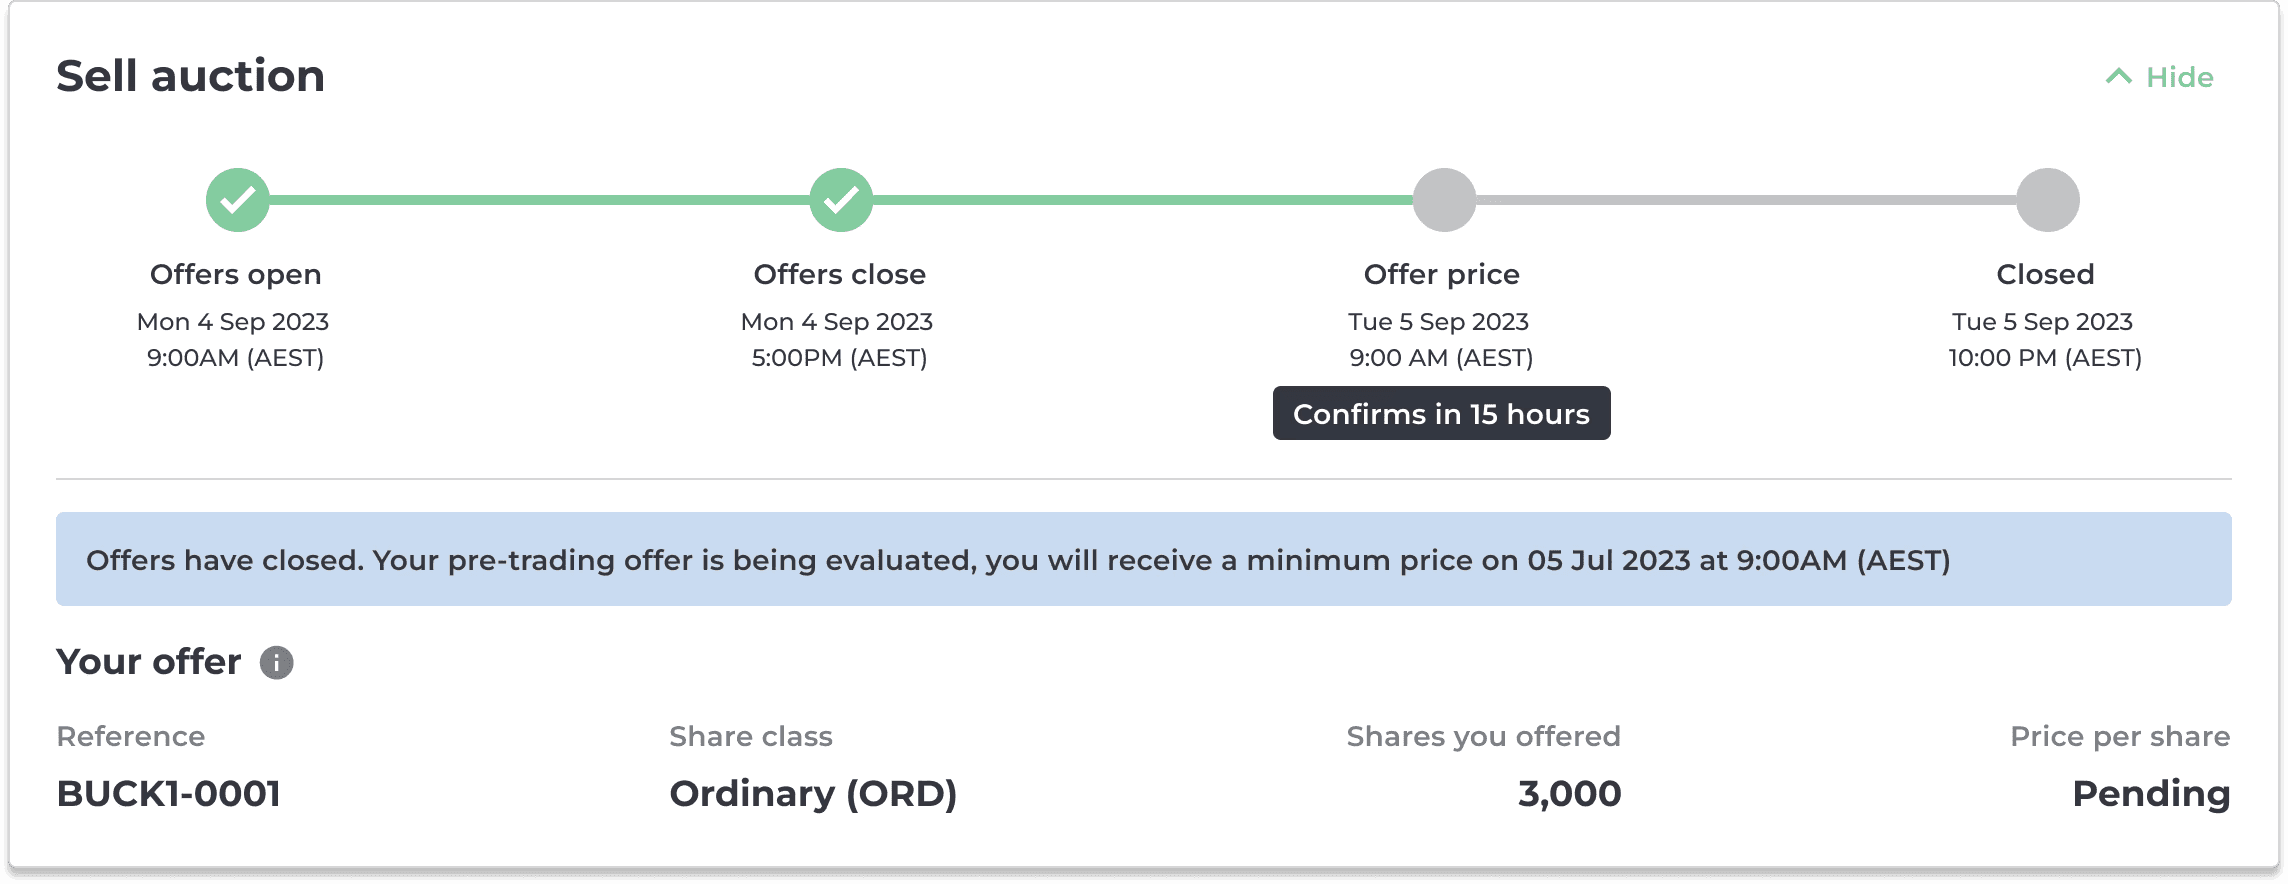Click the Sell auction heading

click(190, 76)
